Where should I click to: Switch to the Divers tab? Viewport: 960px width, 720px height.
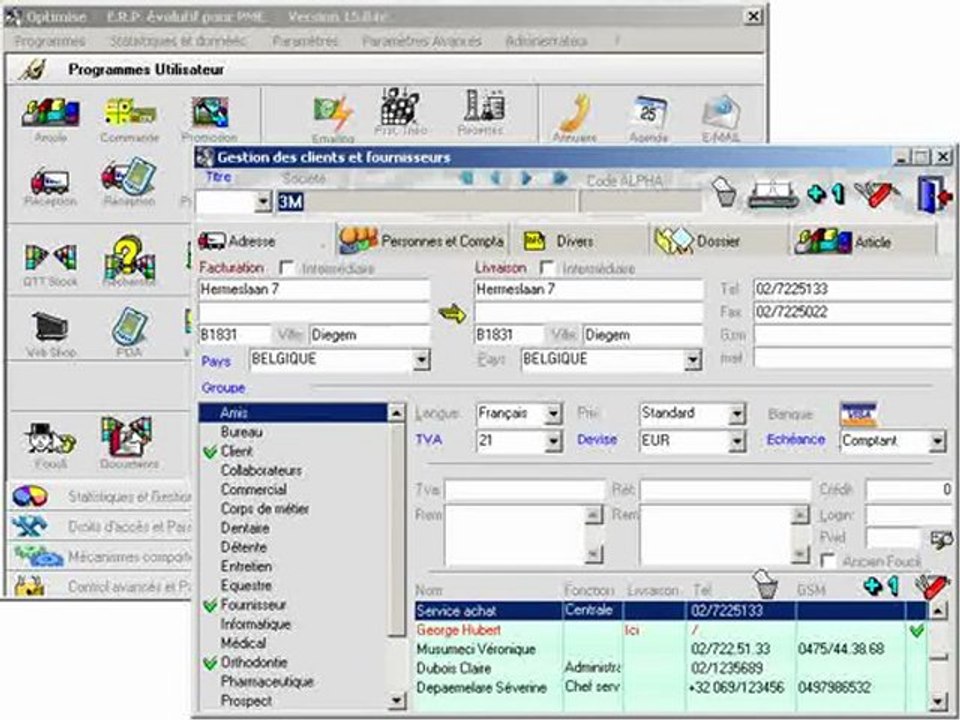click(580, 241)
